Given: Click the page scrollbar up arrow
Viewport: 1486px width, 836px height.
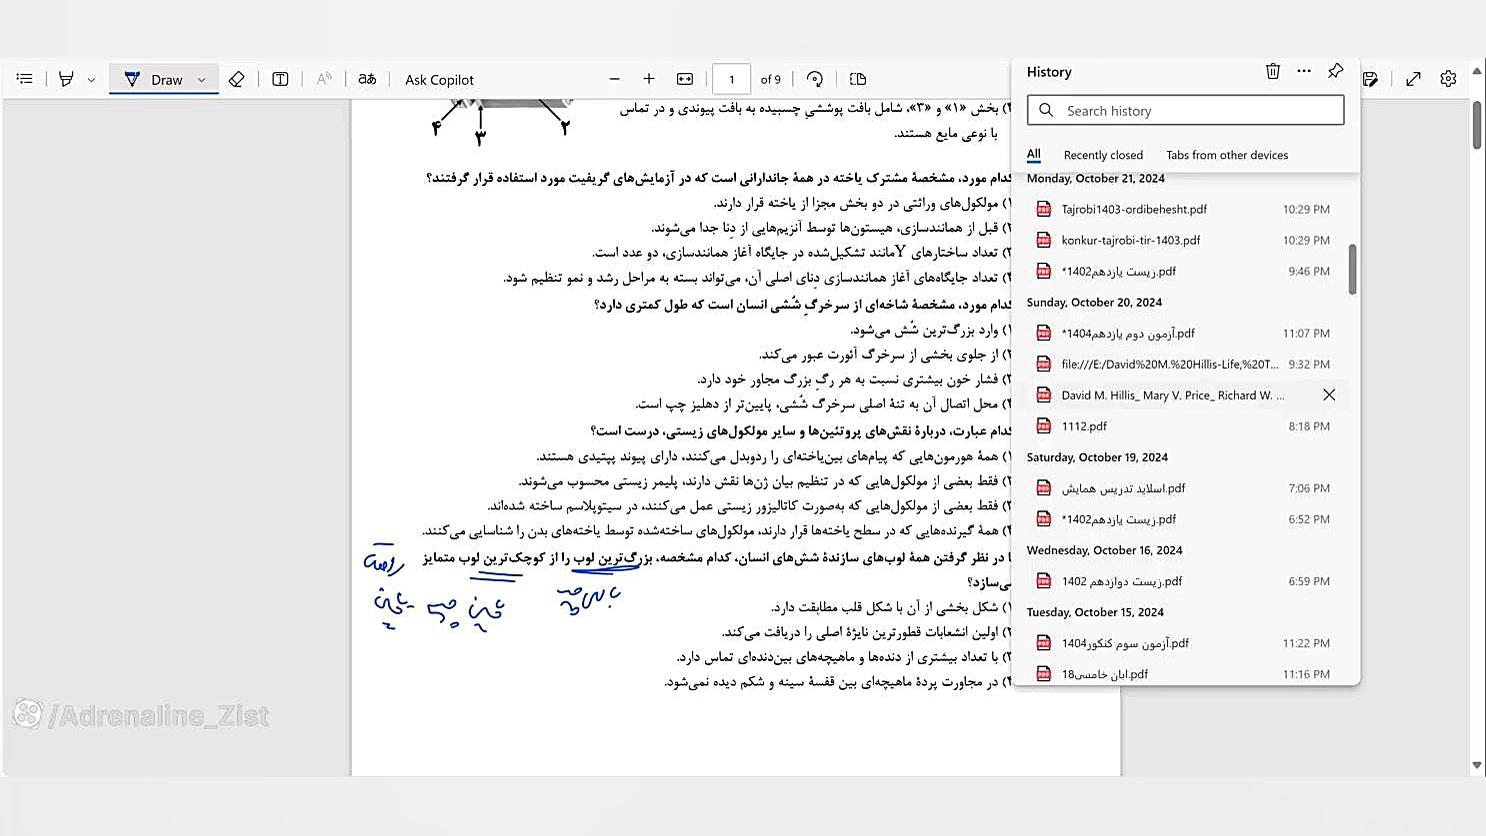Looking at the screenshot, I should (1477, 71).
